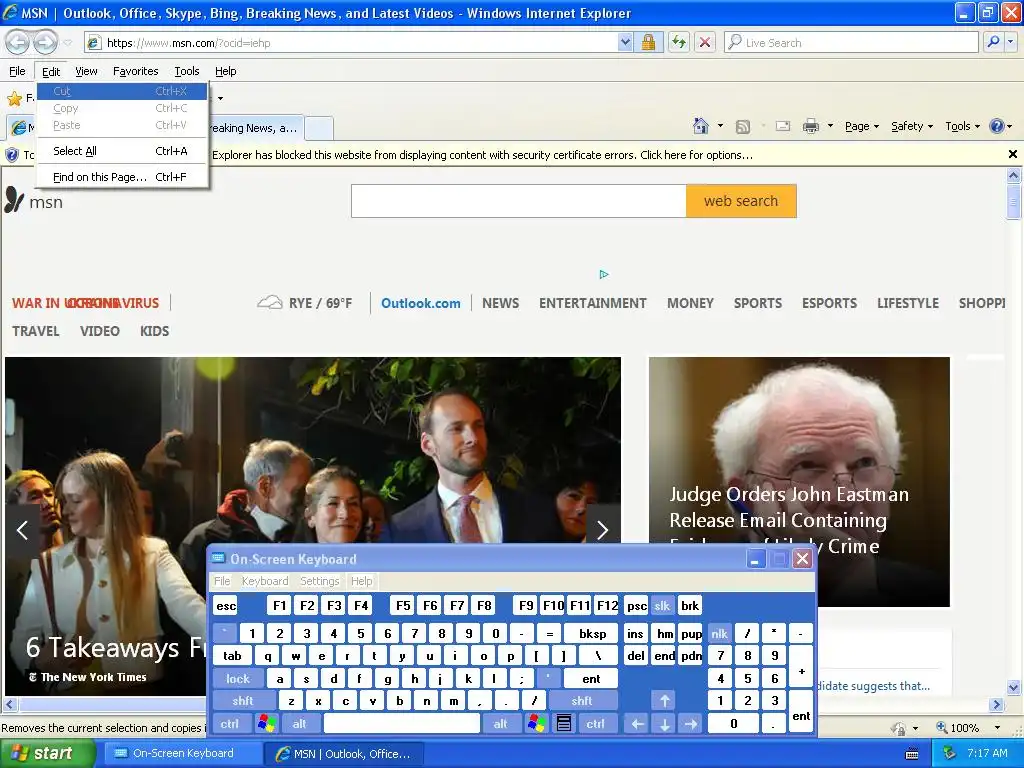This screenshot has height=768, width=1024.
Task: Click the web search button
Action: click(x=741, y=201)
